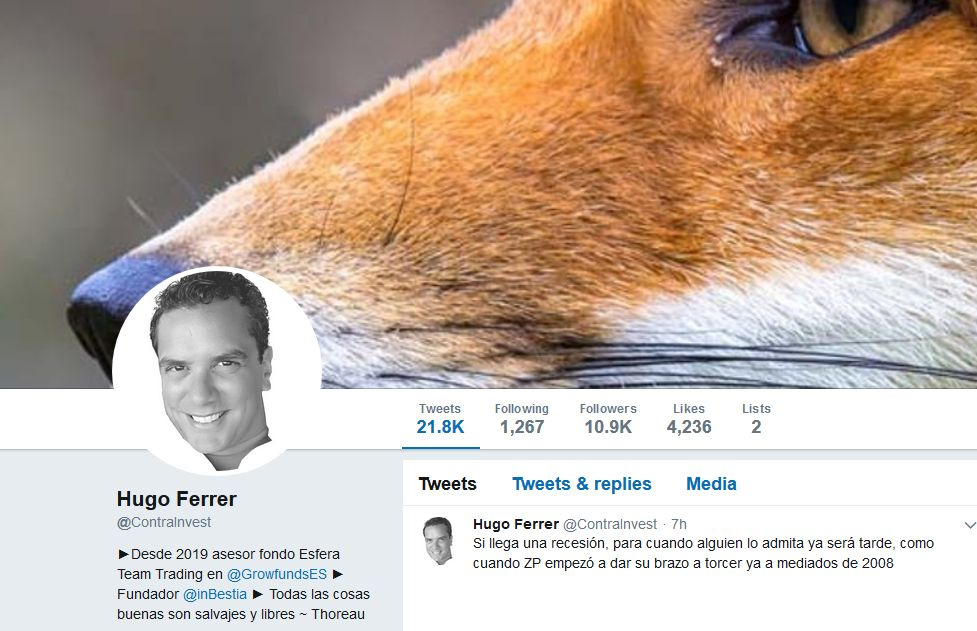Open the @inBestia mention in bio
Image resolution: width=977 pixels, height=631 pixels.
coord(215,594)
